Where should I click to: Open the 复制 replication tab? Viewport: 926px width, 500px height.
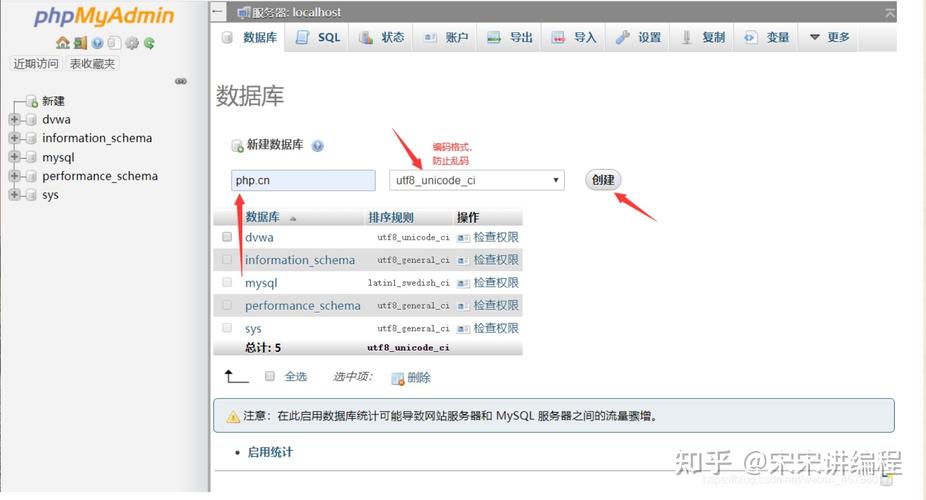(702, 37)
